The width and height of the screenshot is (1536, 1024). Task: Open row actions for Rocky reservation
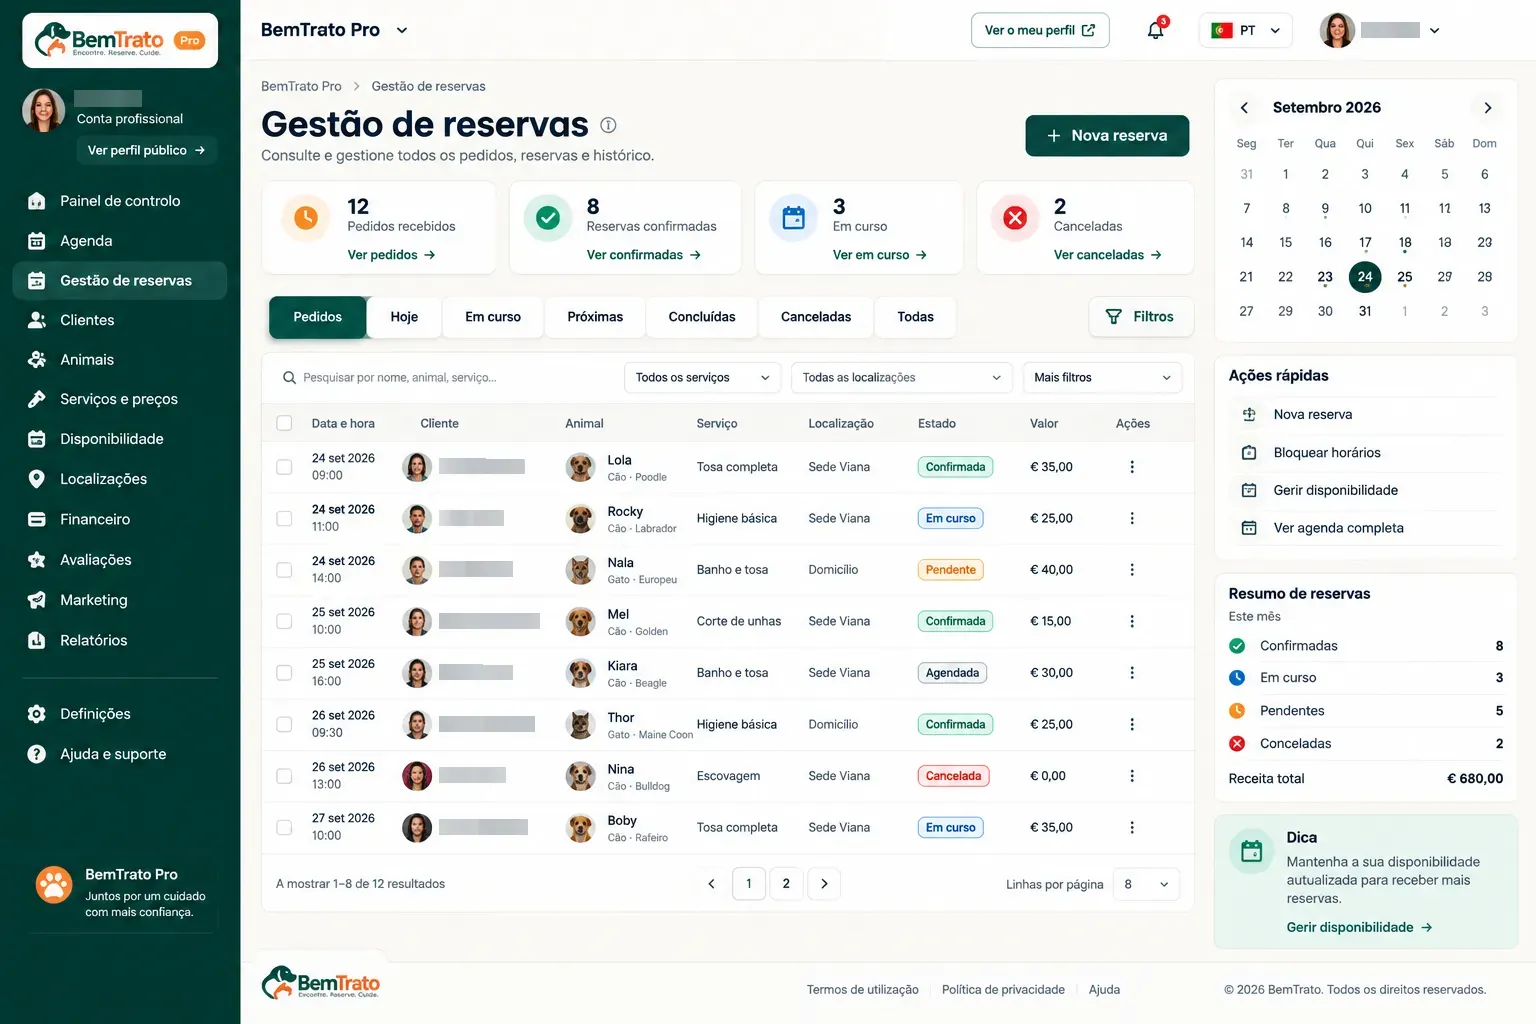coord(1132,518)
